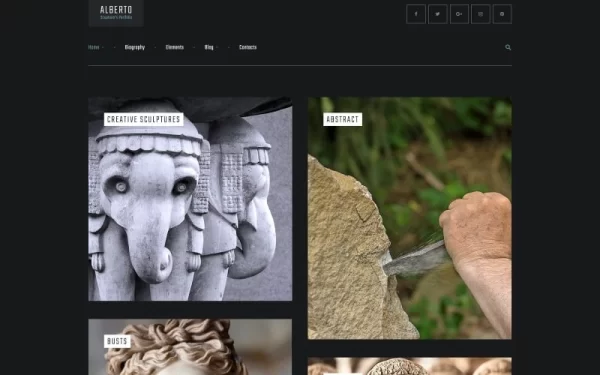Click the Creative Sculptures label
Viewport: 600px width, 375px height.
coord(143,119)
